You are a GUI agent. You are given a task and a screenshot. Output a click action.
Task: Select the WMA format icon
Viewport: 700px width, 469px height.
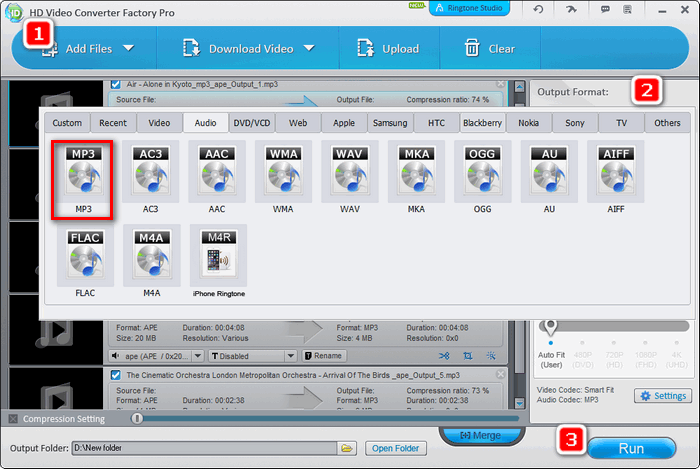point(283,172)
